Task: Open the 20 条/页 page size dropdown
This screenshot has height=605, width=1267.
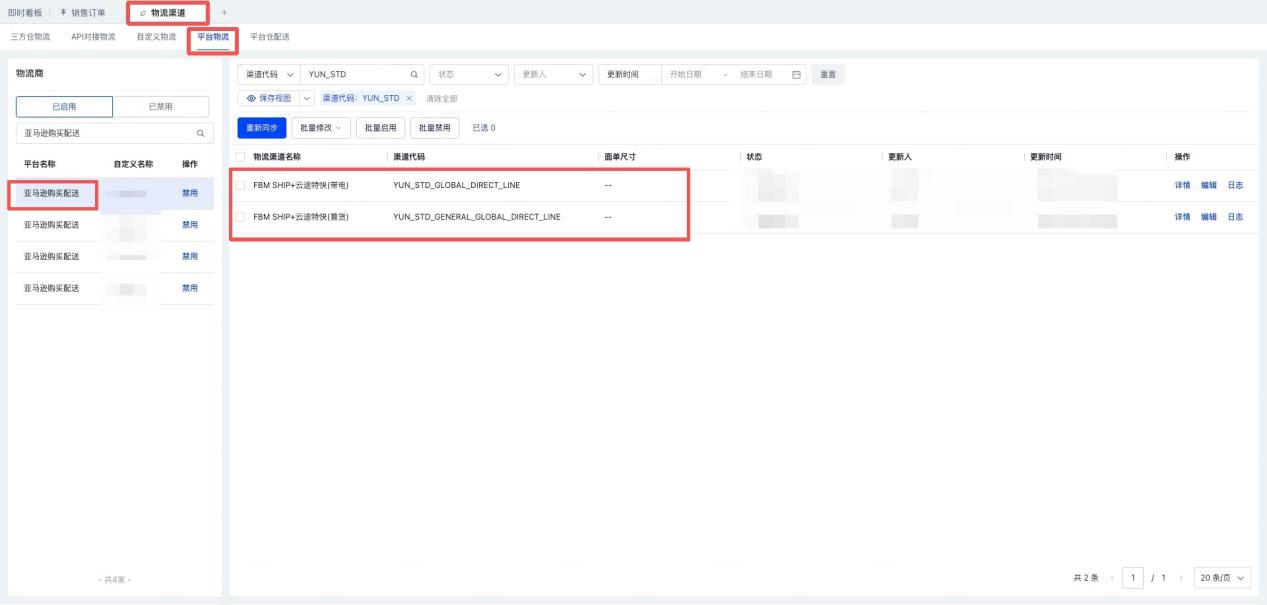Action: coord(1224,579)
